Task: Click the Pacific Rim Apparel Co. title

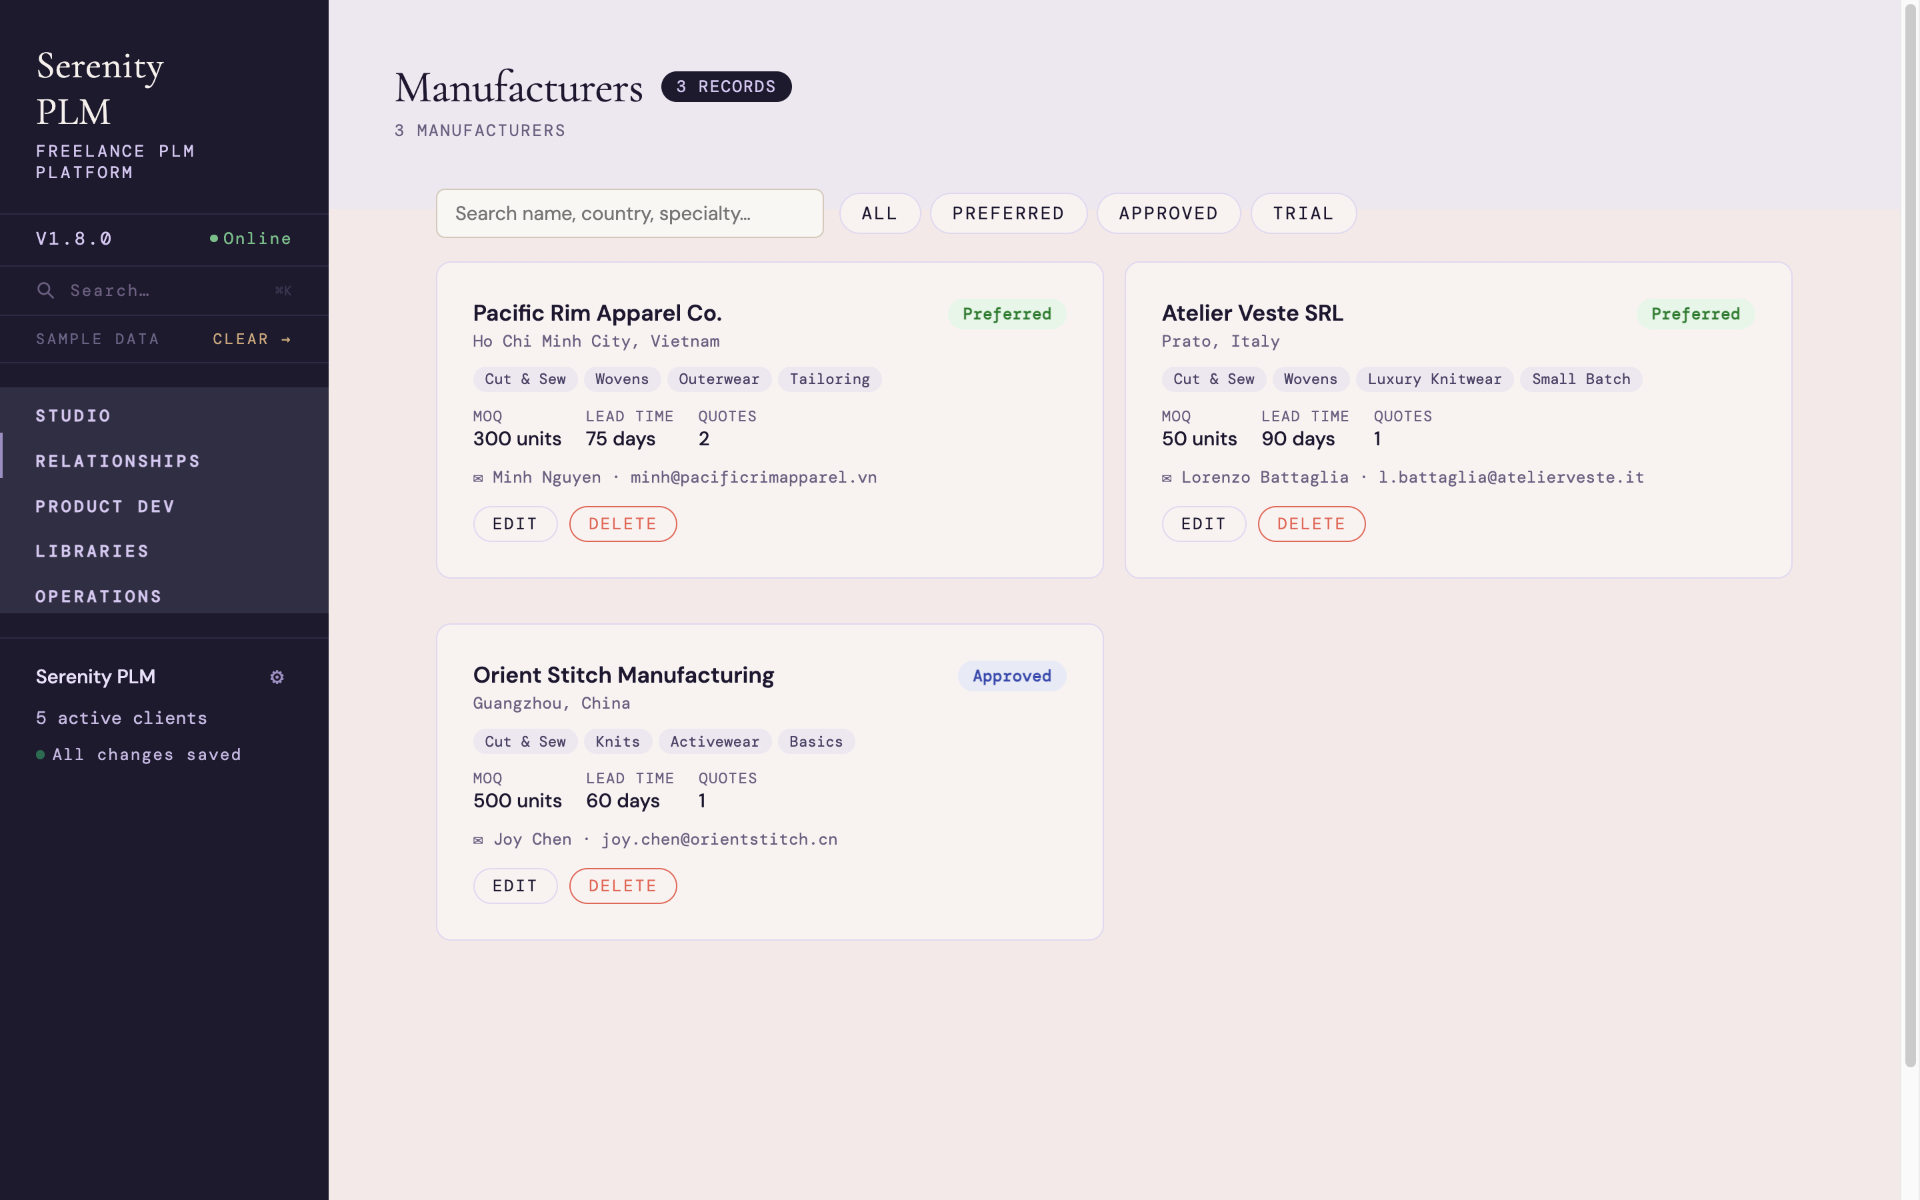Action: [x=597, y=313]
